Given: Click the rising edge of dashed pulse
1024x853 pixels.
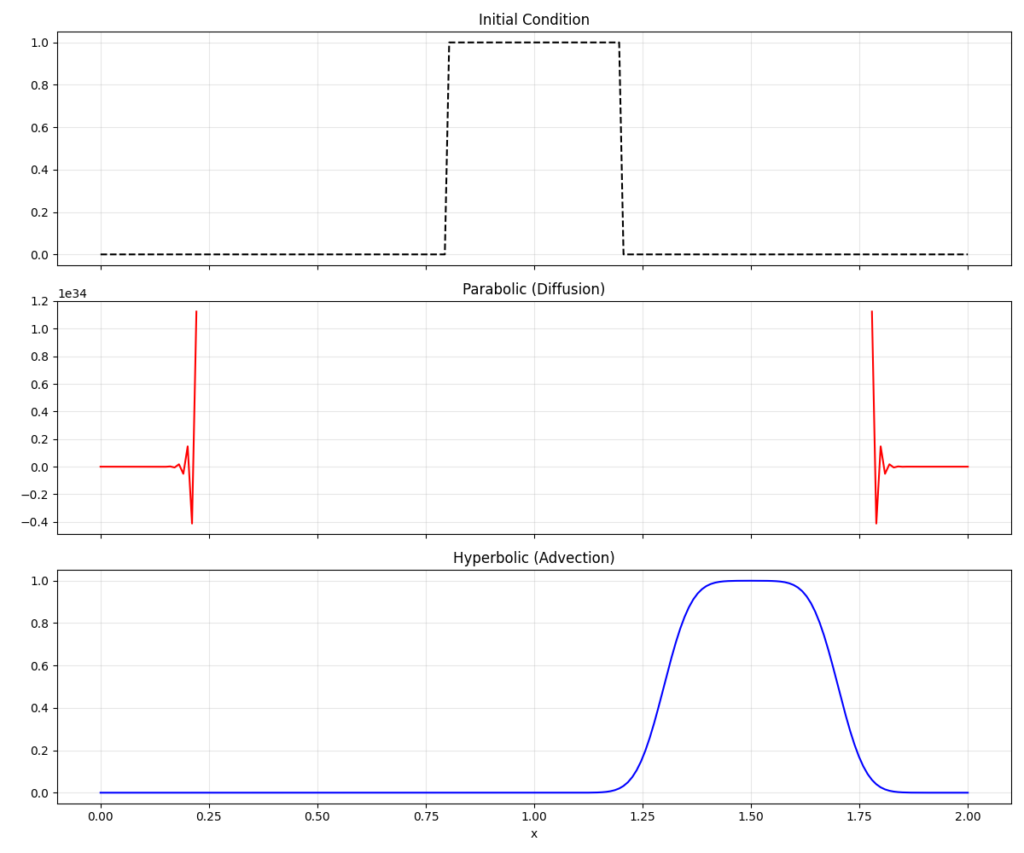Looking at the screenshot, I should click(x=447, y=150).
